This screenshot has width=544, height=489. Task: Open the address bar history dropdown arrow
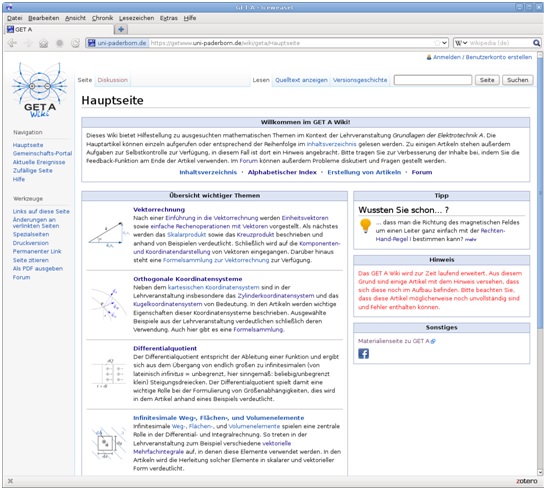(444, 43)
